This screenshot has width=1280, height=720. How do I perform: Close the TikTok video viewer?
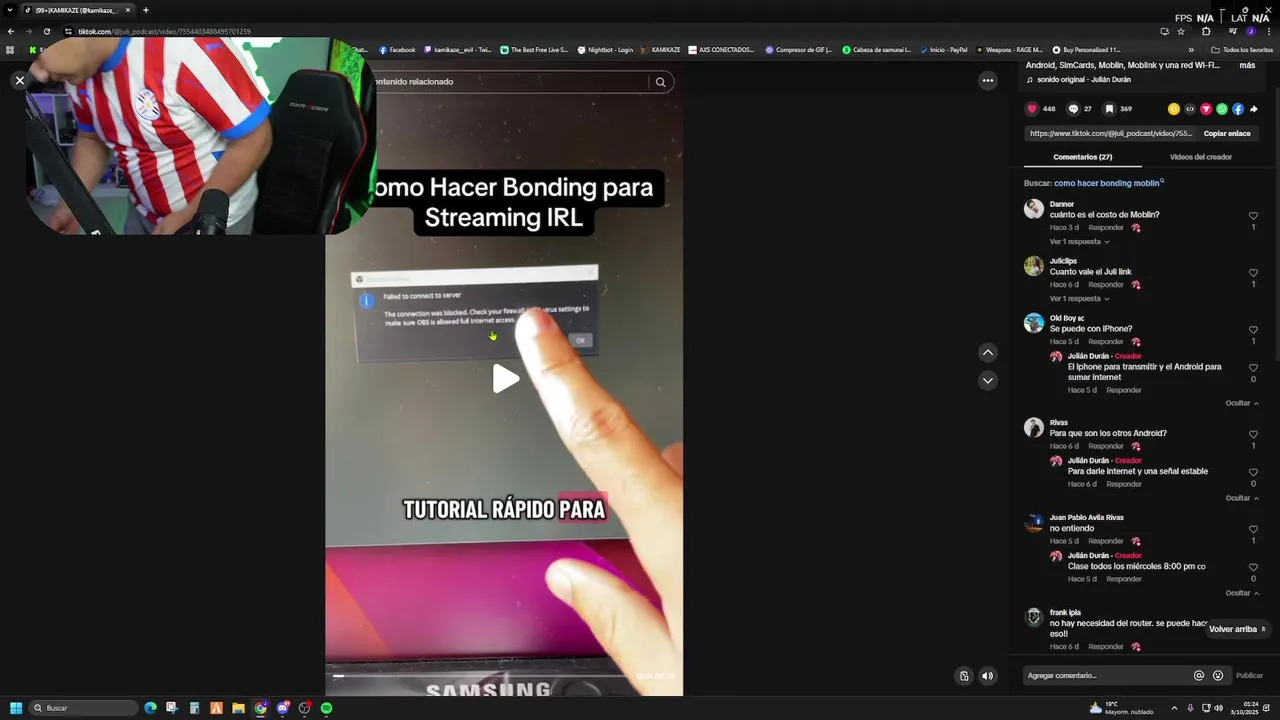coord(19,80)
